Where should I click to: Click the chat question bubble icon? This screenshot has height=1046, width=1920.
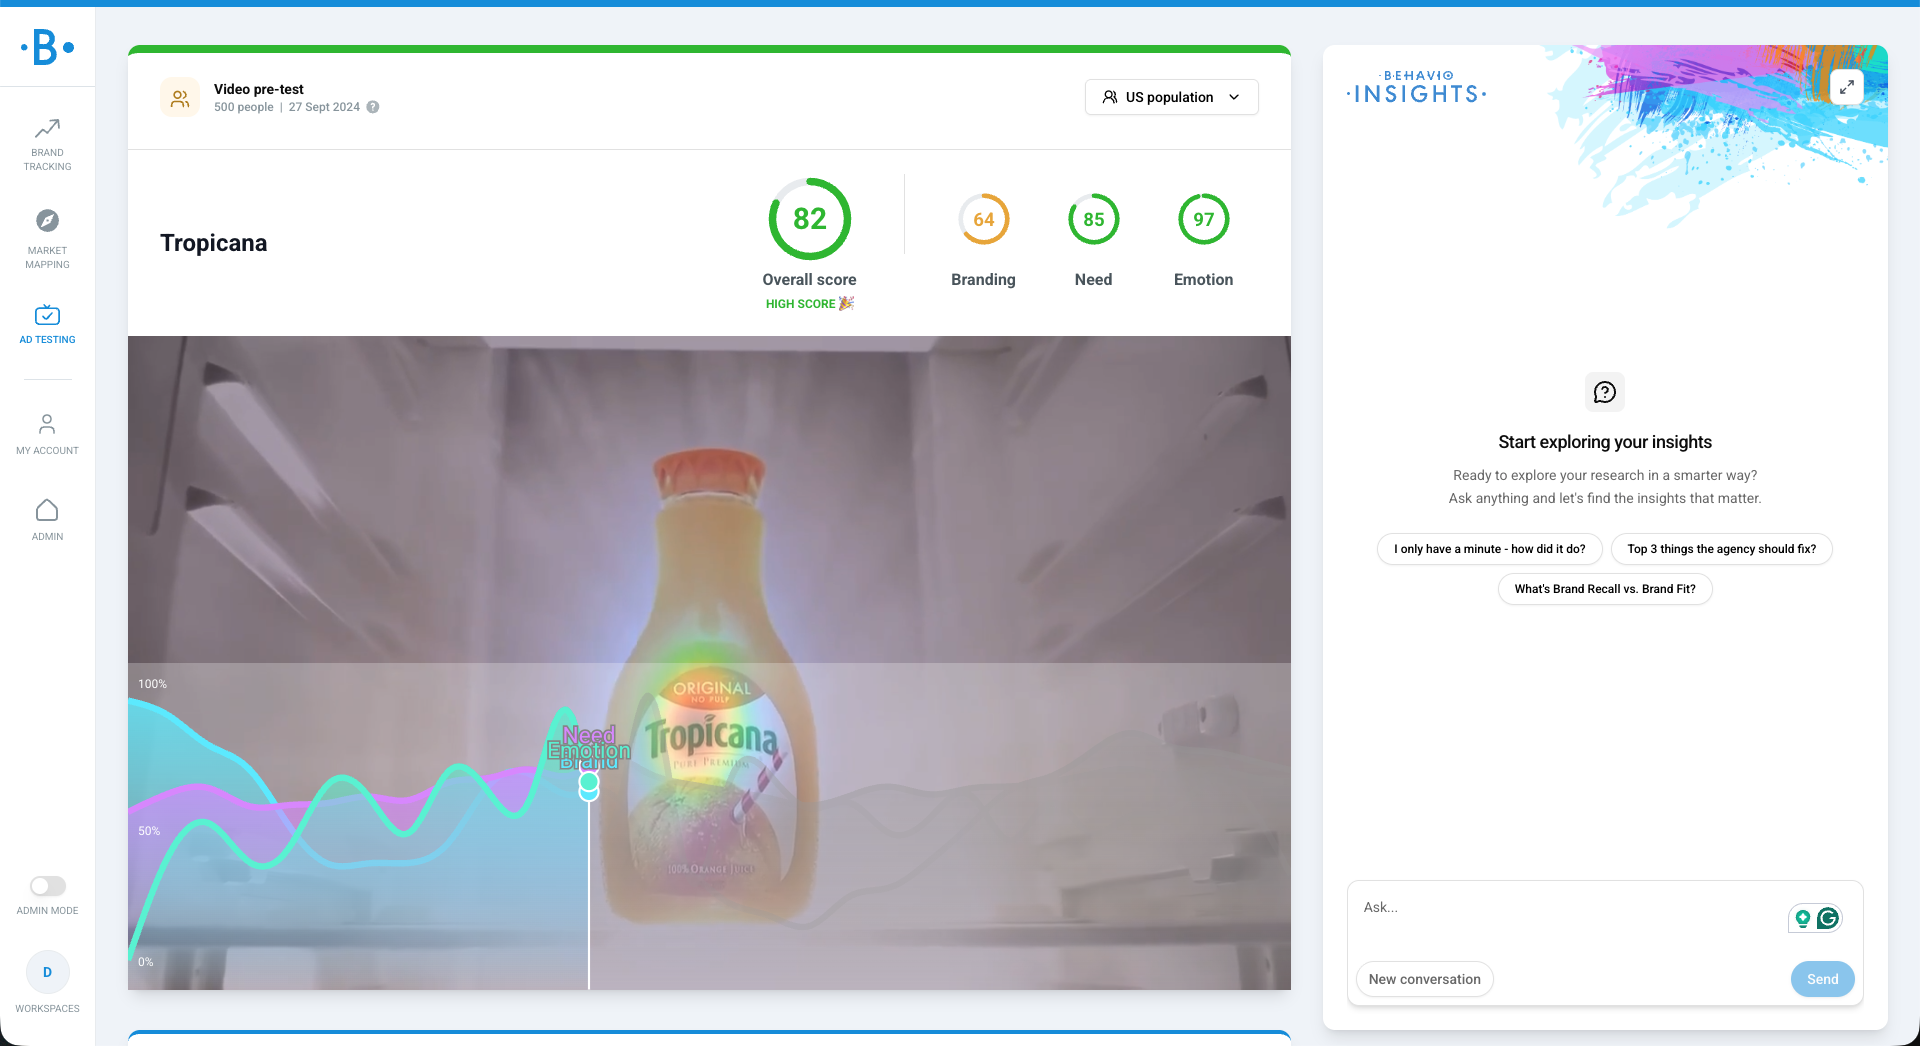point(1605,392)
